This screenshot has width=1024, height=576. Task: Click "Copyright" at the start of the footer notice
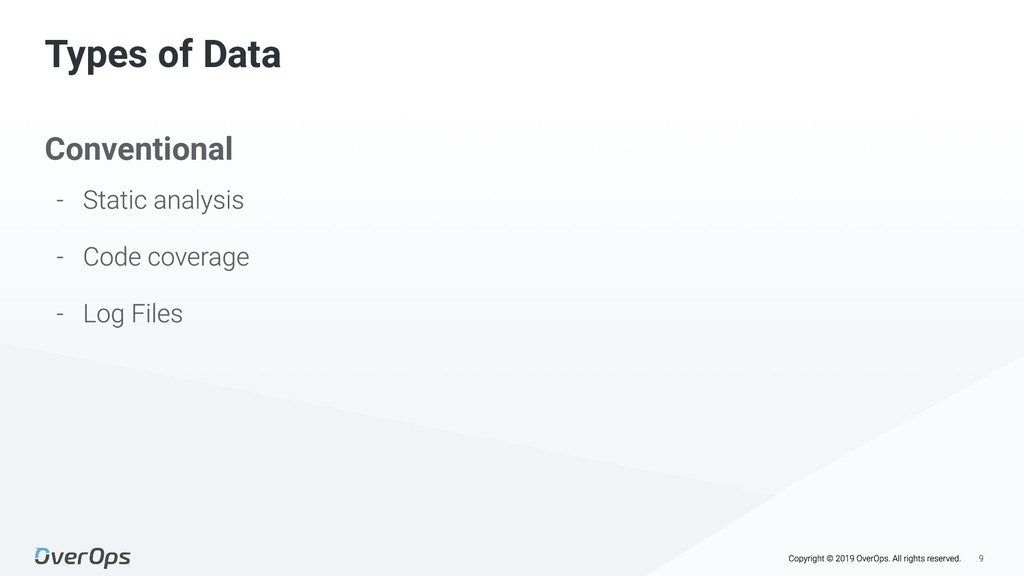tap(806, 558)
